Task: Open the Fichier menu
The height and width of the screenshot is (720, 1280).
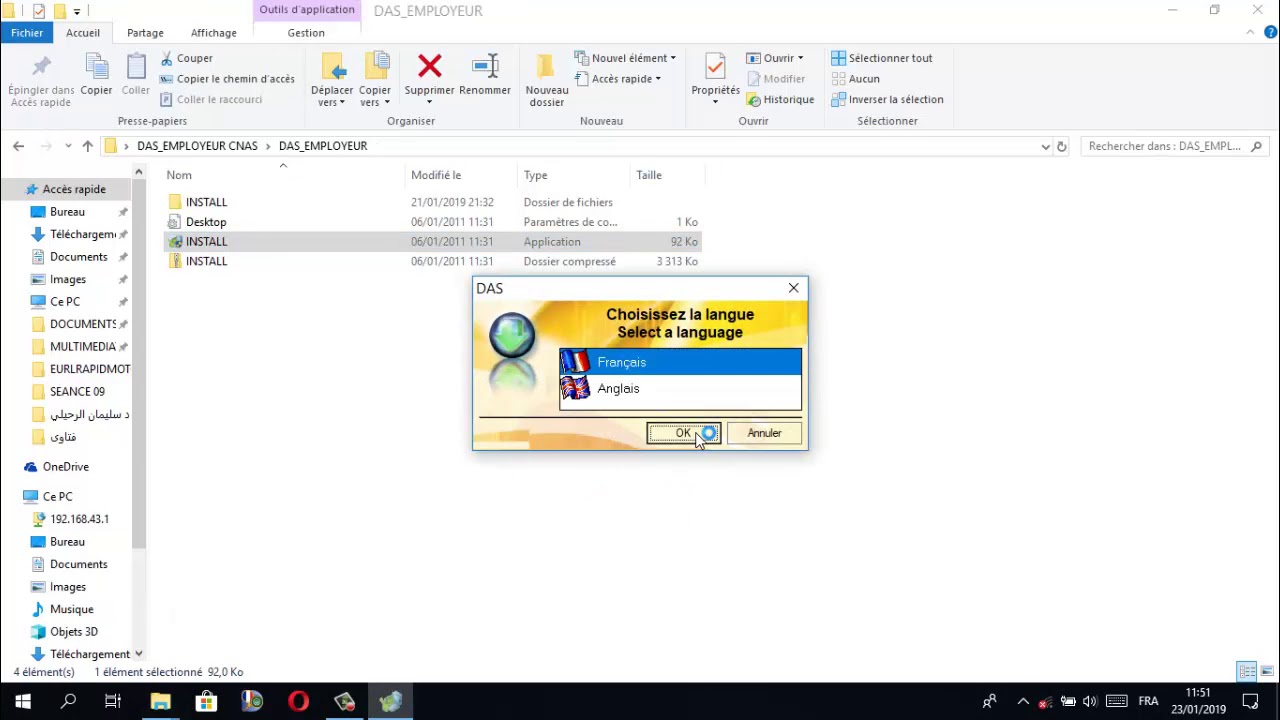Action: pos(27,33)
